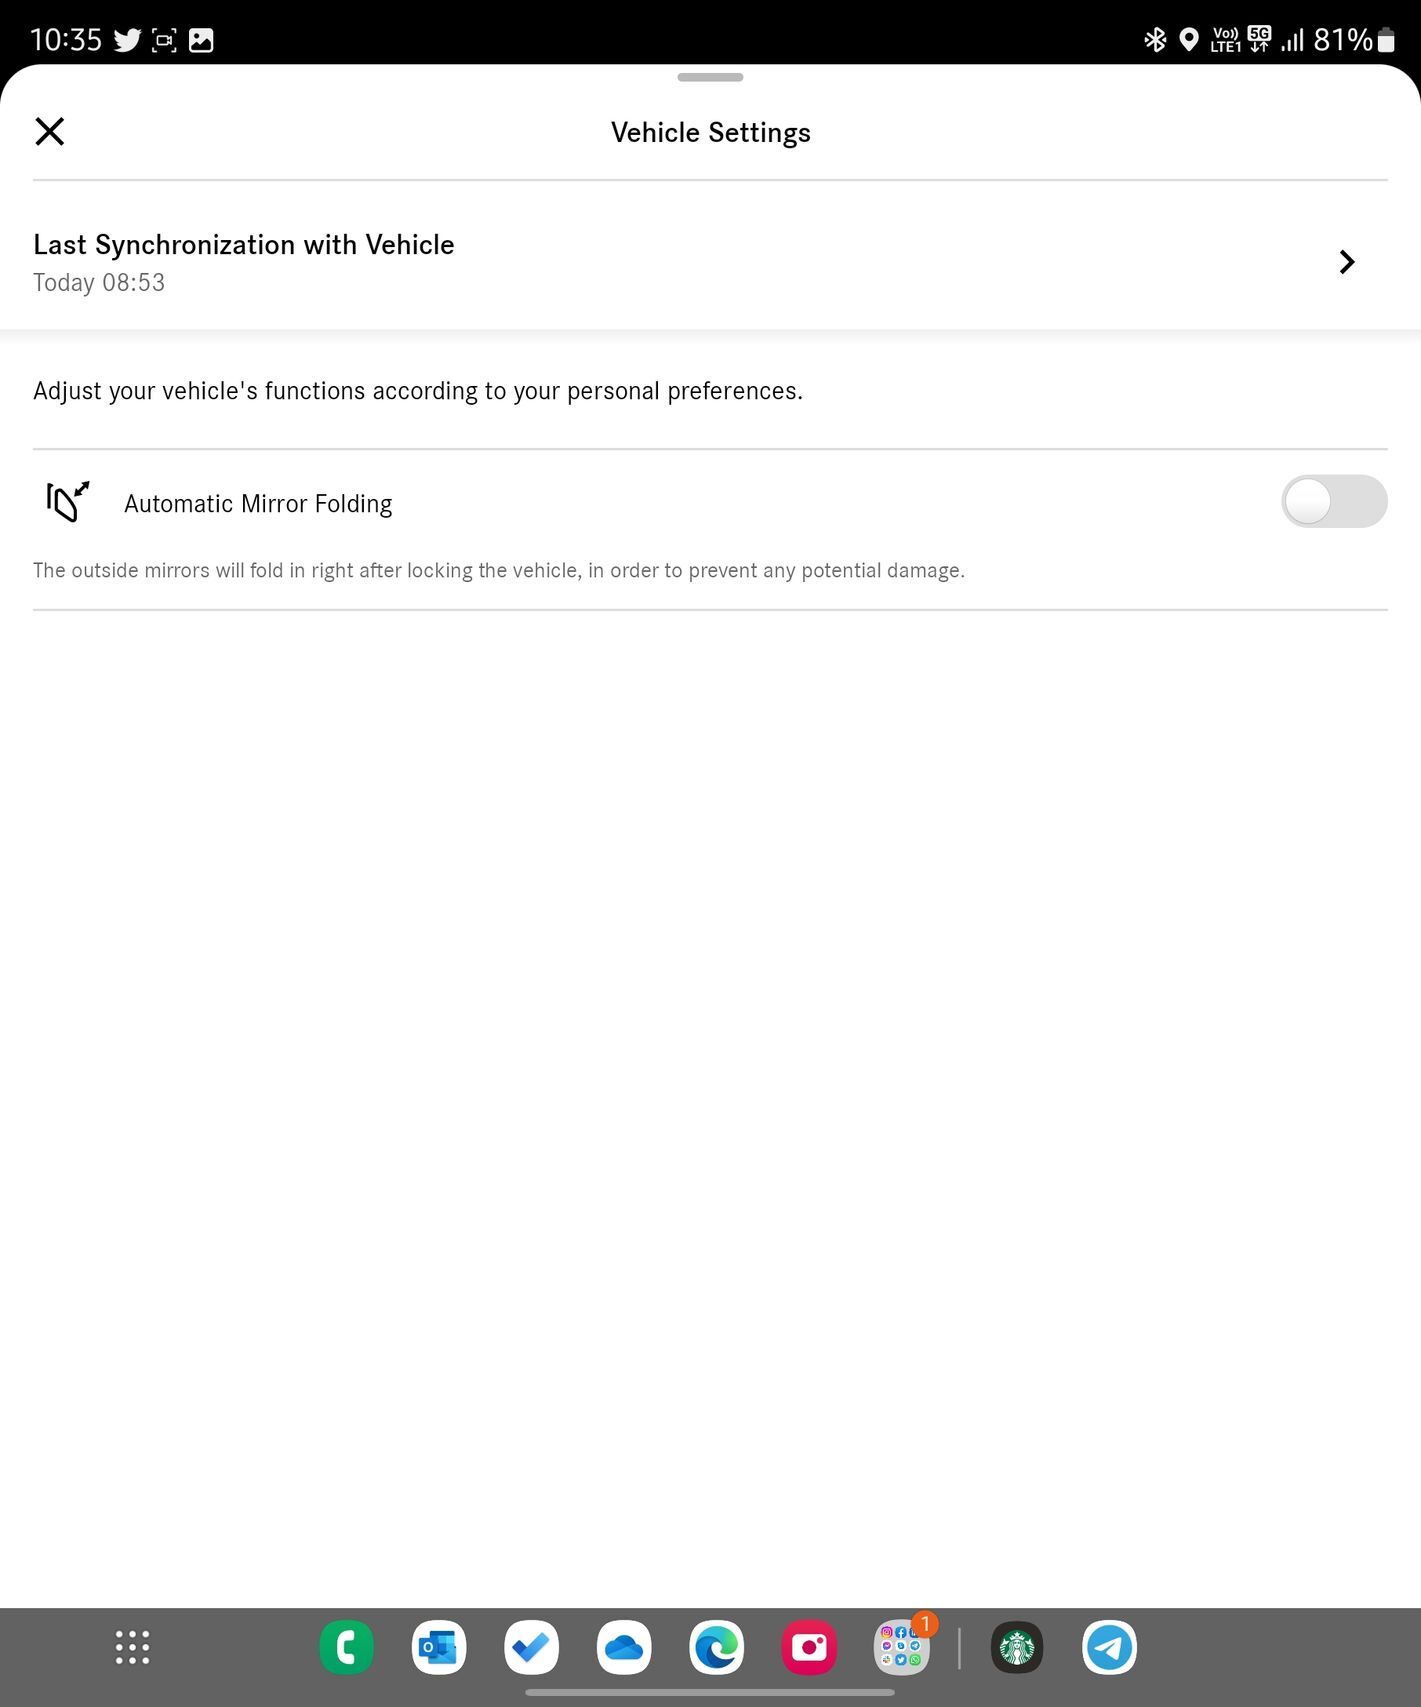Viewport: 1421px width, 1707px height.
Task: Open Outlook from the taskbar
Action: 438,1647
